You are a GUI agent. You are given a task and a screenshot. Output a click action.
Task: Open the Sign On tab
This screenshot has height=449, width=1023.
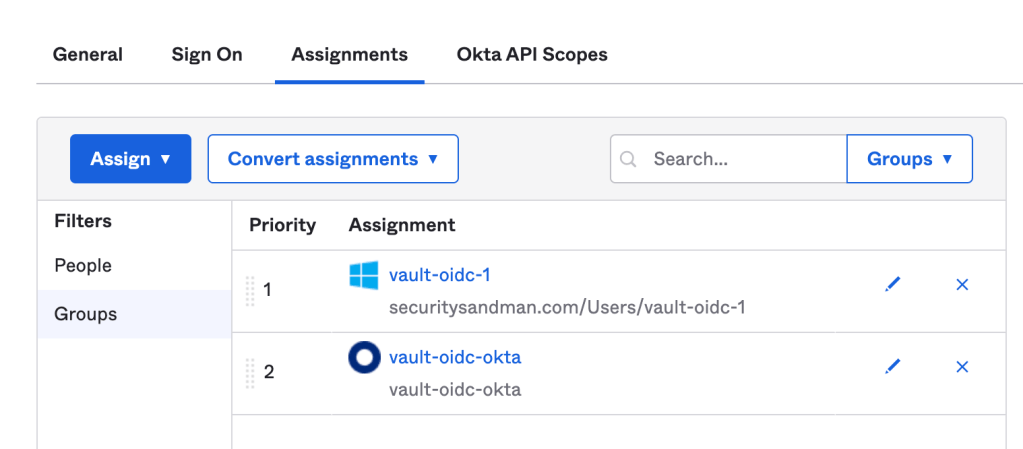coord(207,54)
